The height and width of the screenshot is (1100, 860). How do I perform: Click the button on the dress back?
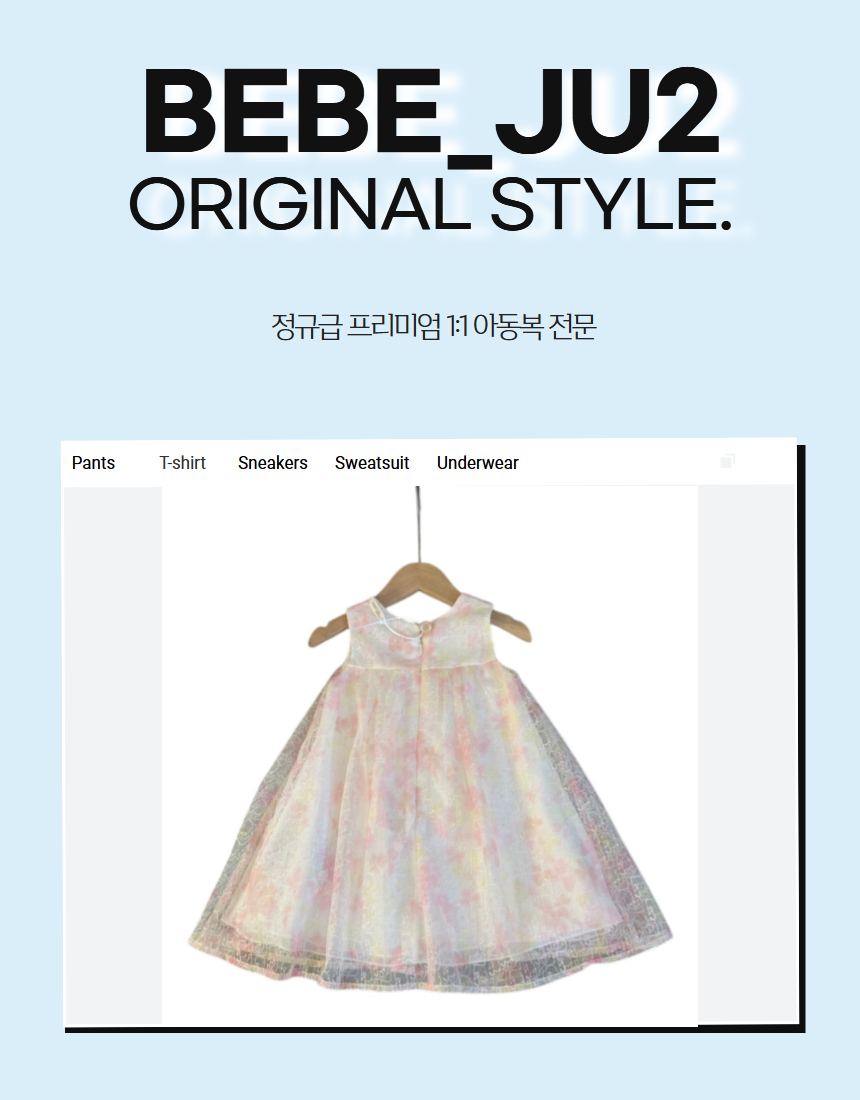(425, 625)
